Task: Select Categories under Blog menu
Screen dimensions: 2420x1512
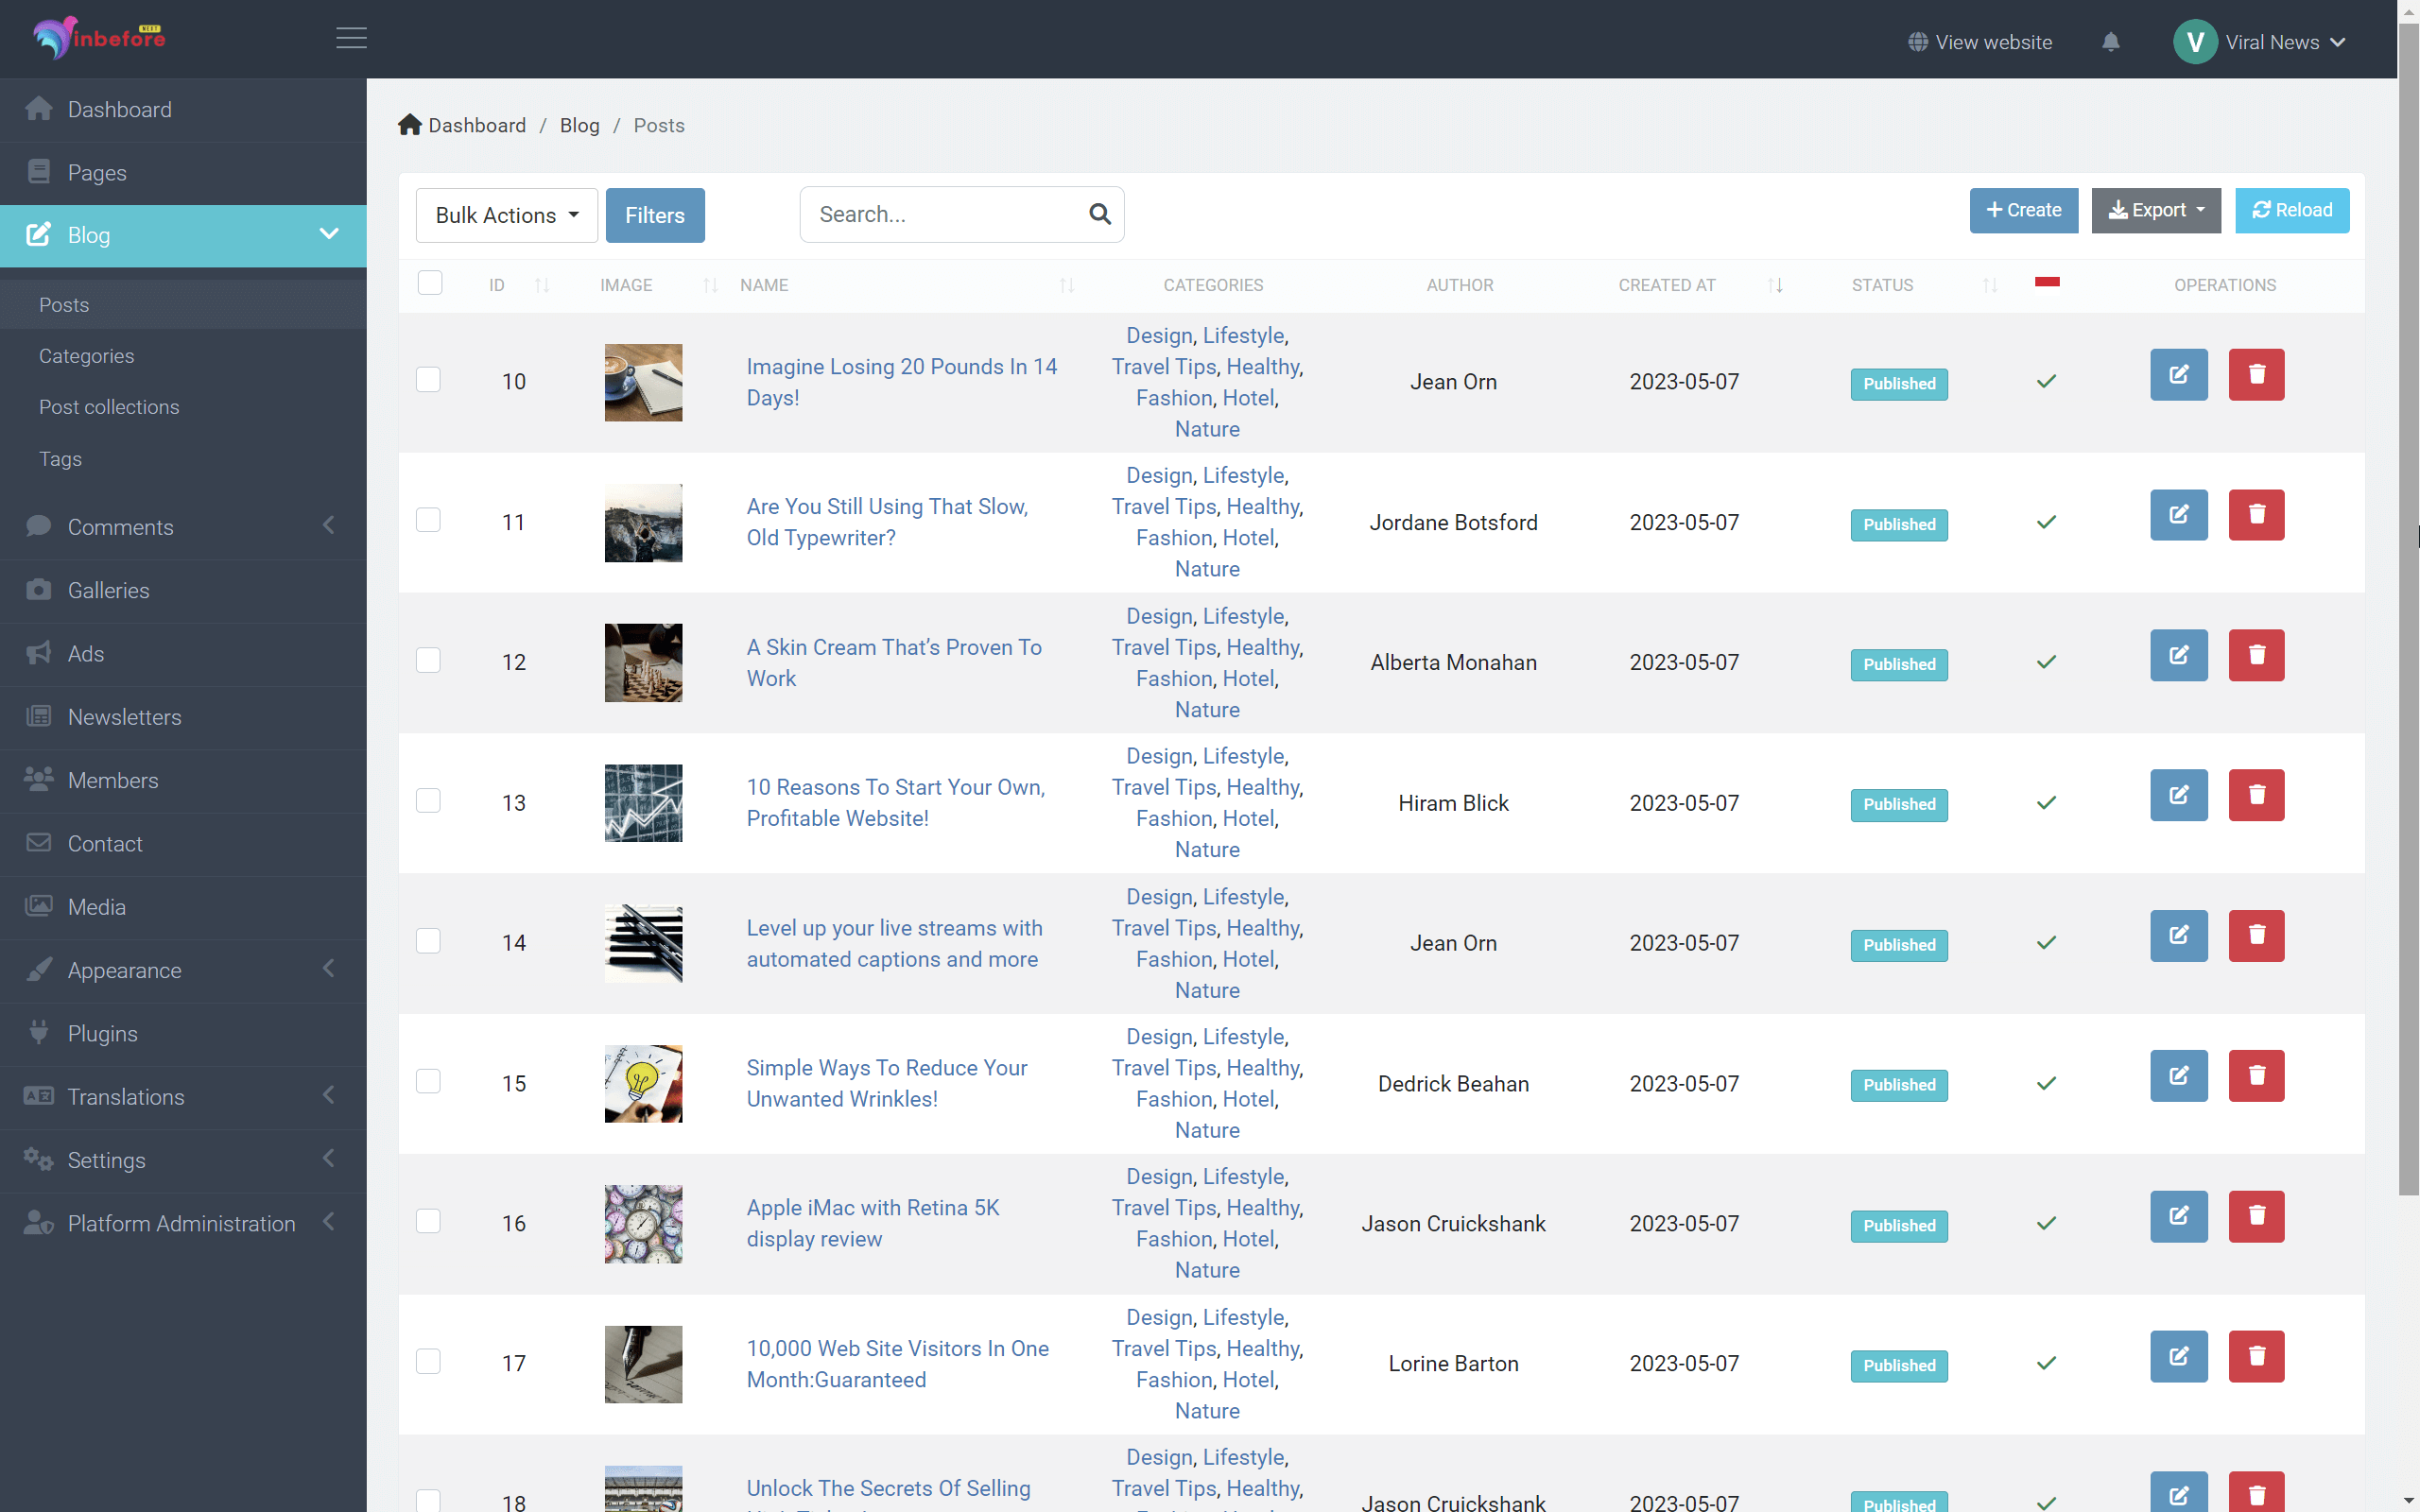Action: coord(86,355)
